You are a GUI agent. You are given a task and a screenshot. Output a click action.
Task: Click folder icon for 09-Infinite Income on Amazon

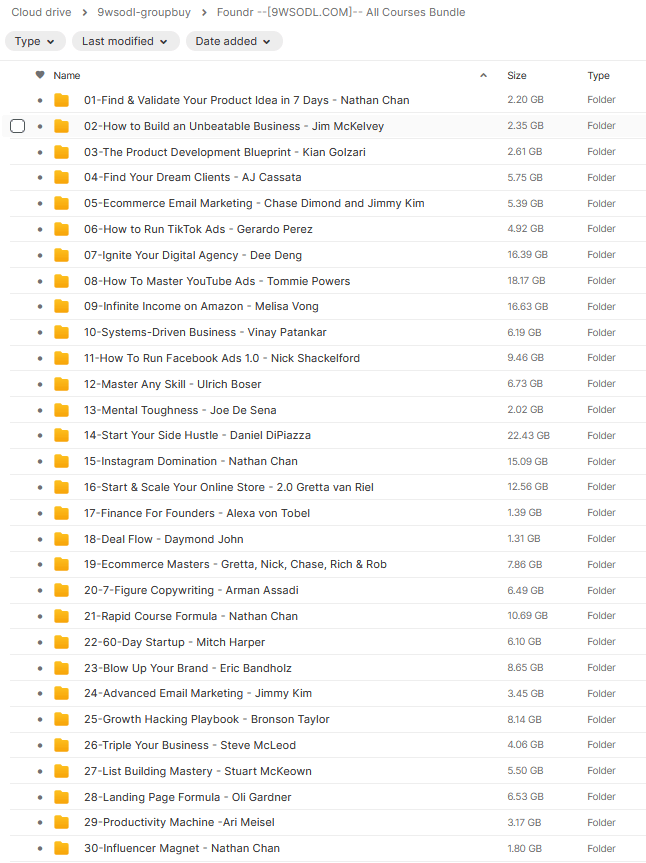click(62, 306)
